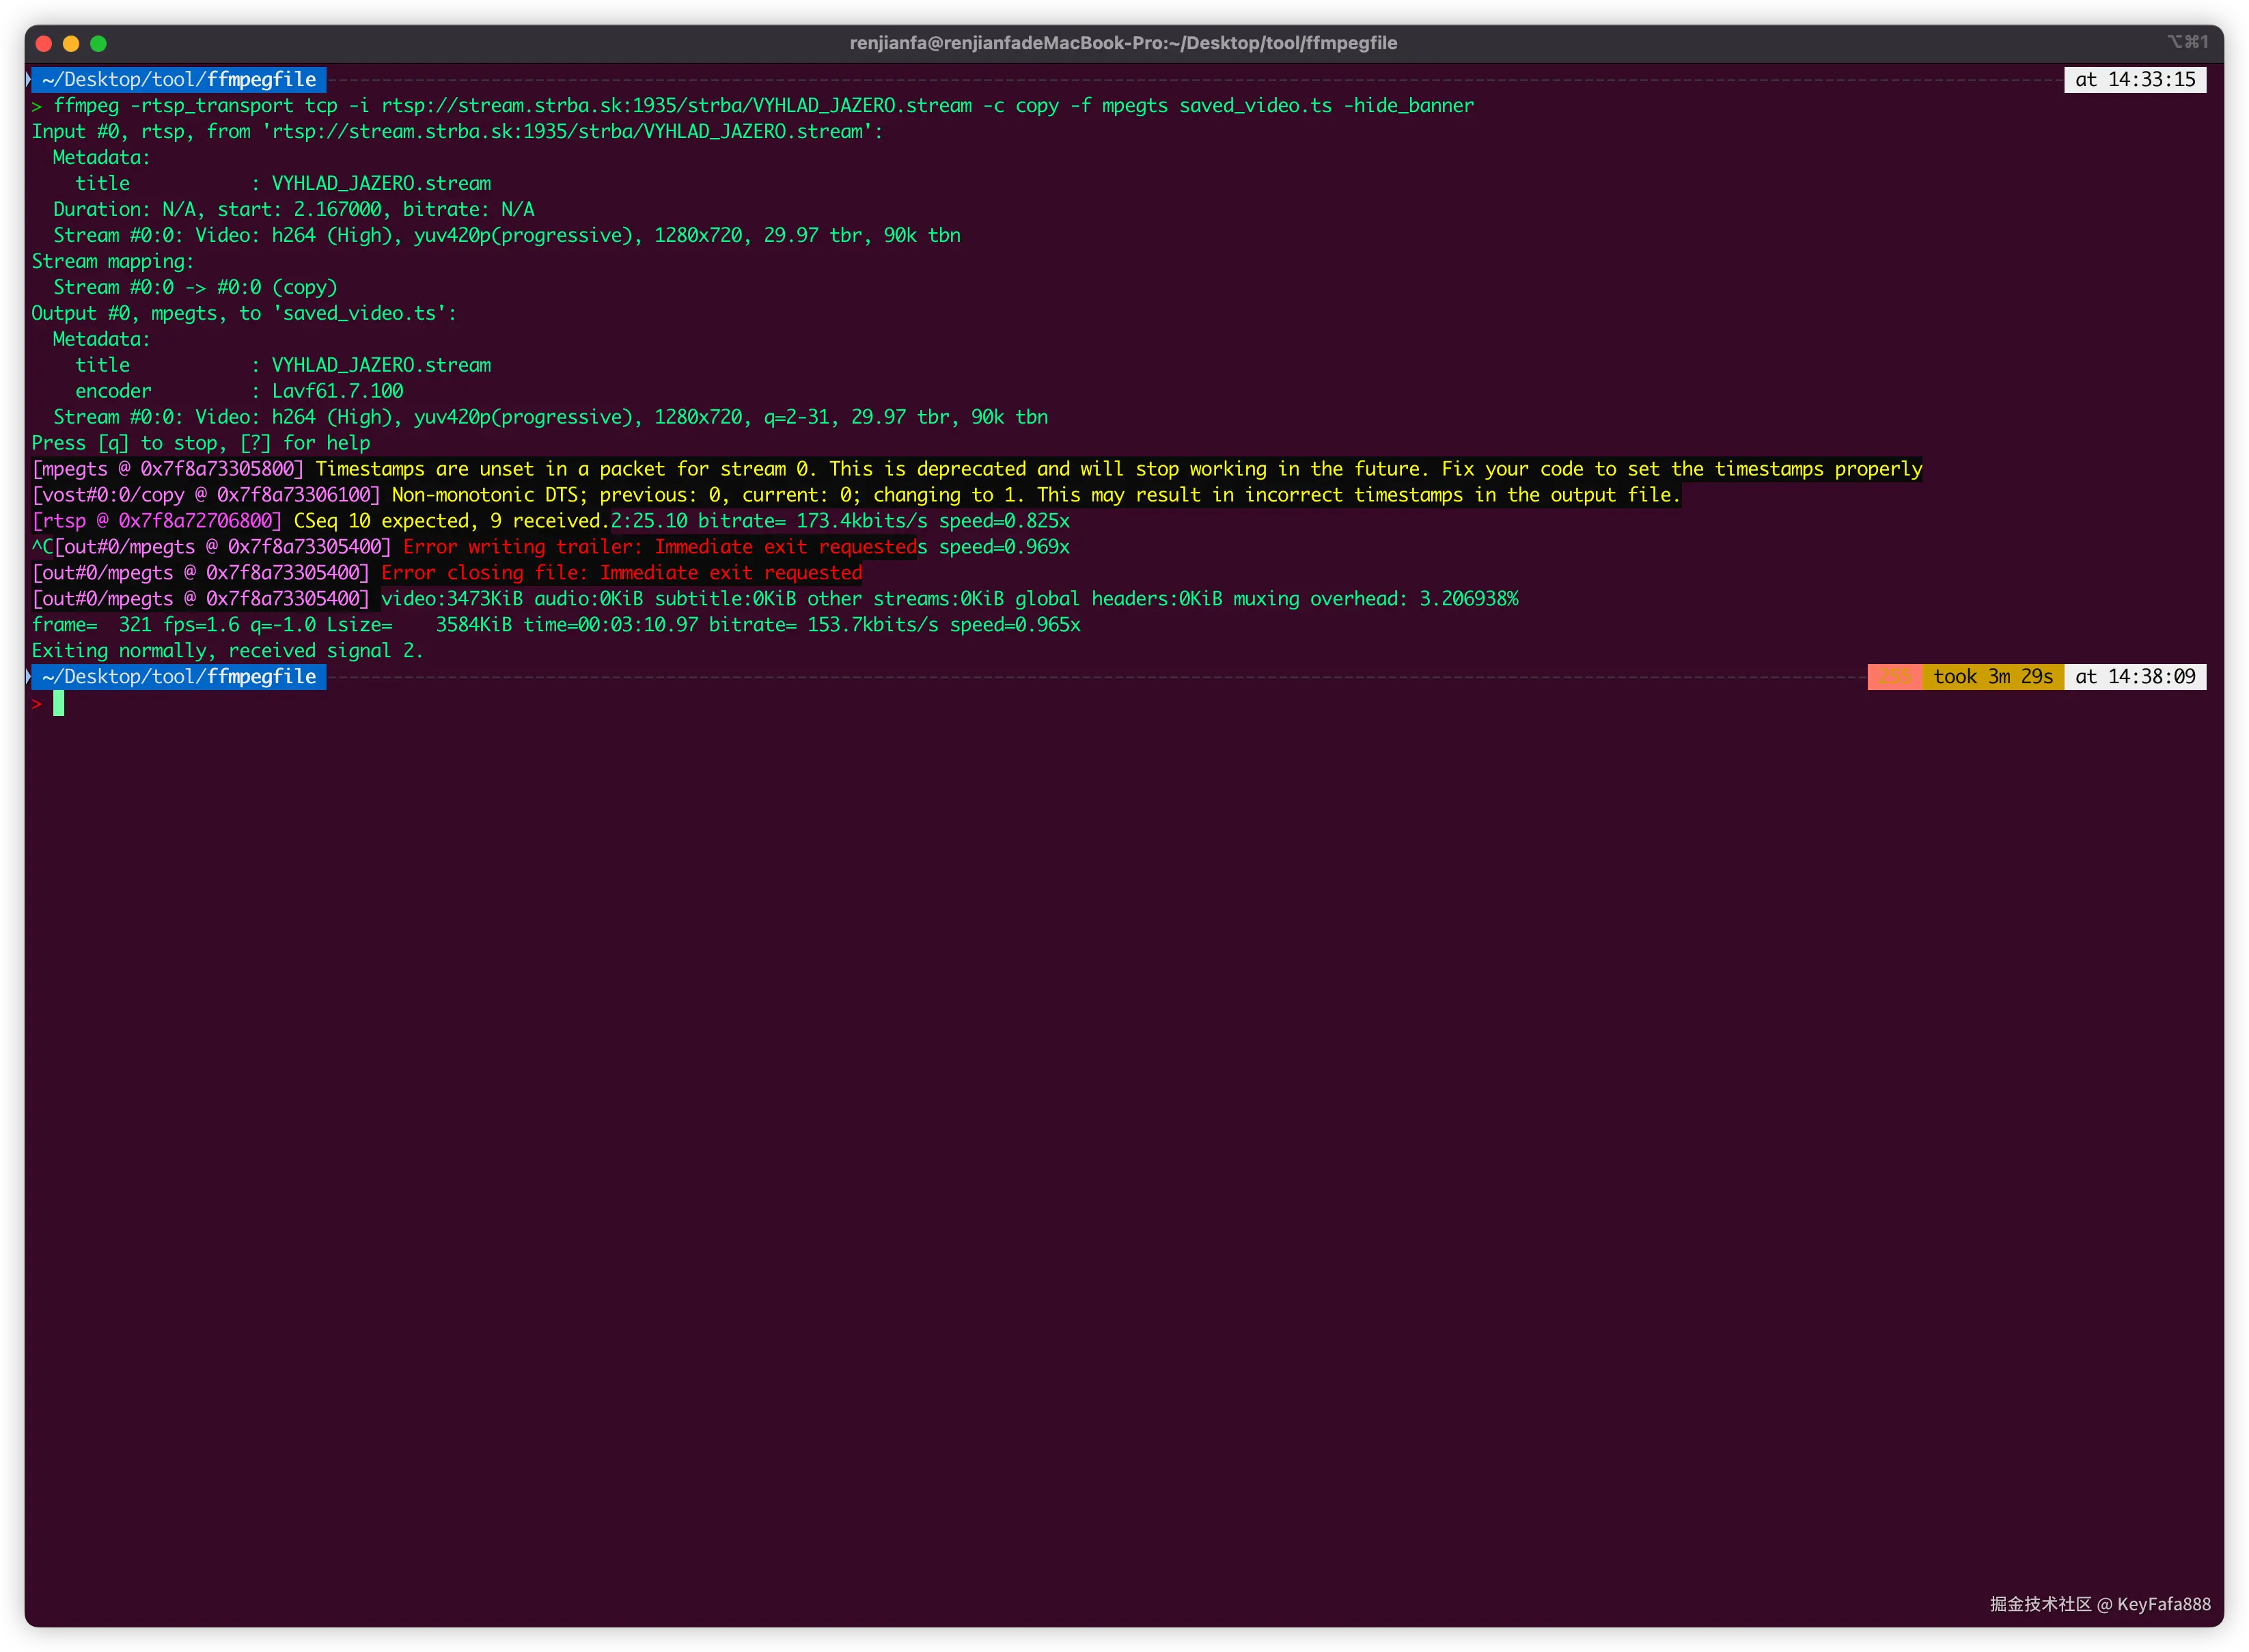Click the ⌥⌘1 shortcut indicator in the title bar
Screen dimensions: 2249x1652
point(2187,42)
